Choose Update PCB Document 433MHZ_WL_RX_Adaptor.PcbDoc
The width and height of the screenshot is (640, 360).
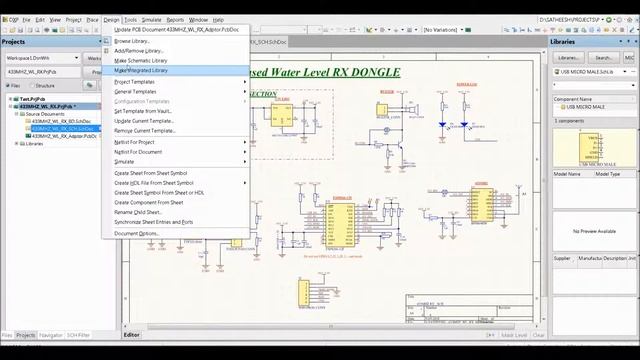point(176,30)
